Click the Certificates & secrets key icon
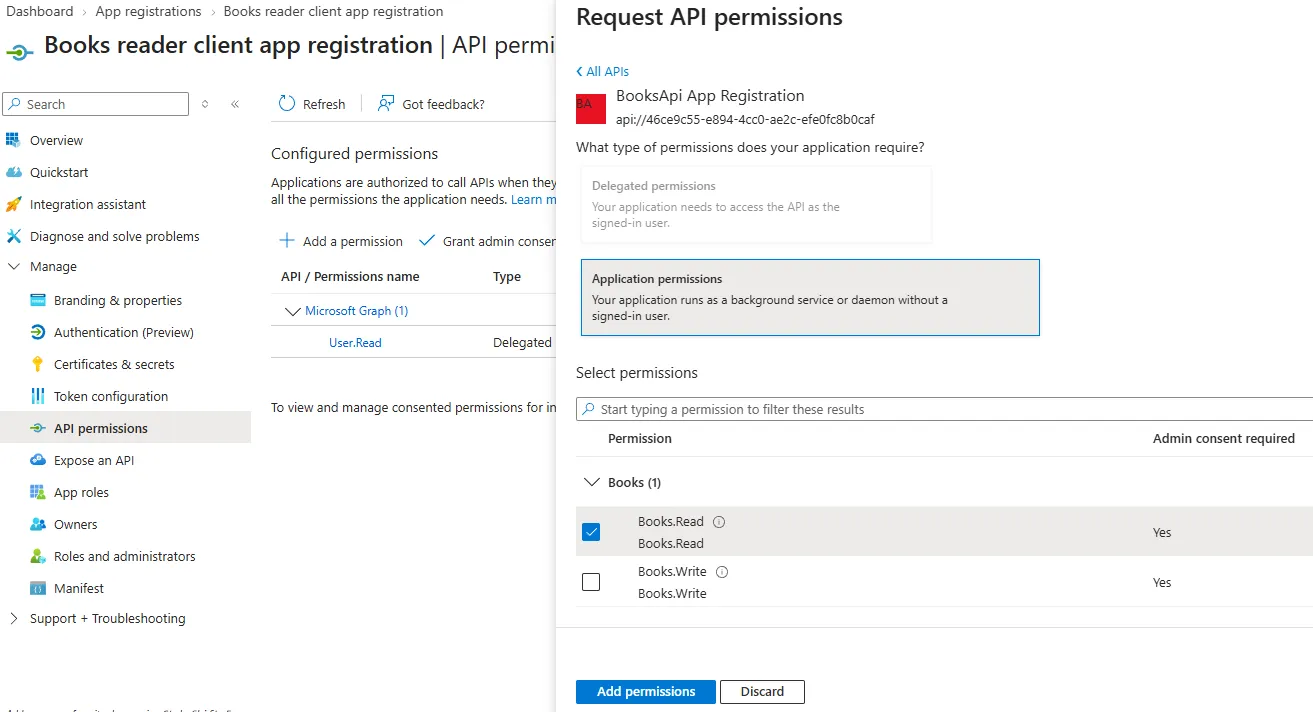1313x712 pixels. (38, 364)
